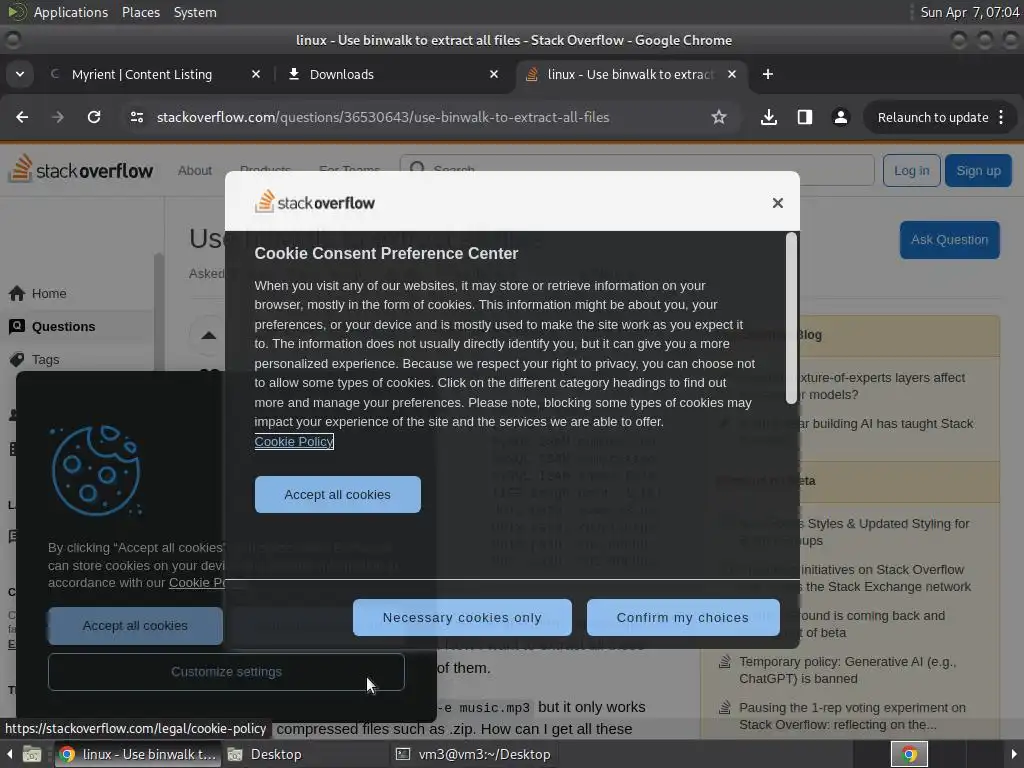Close the Cookie Consent Preference Center dialog

click(x=777, y=203)
